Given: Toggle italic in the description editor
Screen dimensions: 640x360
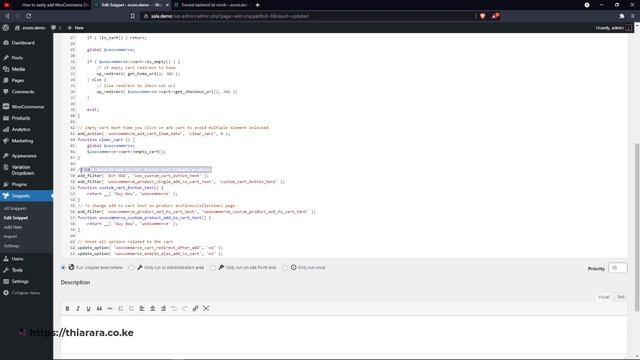Looking at the screenshot, I should [78, 309].
